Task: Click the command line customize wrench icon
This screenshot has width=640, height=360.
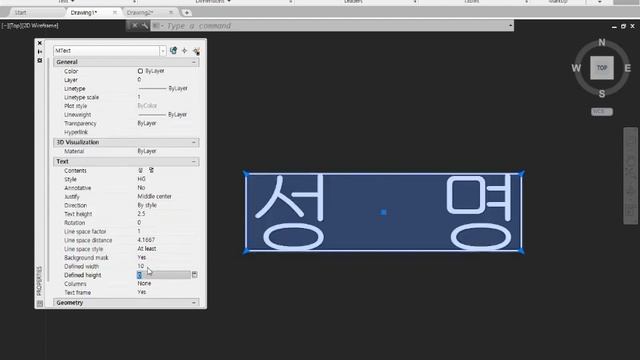Action: 144,26
